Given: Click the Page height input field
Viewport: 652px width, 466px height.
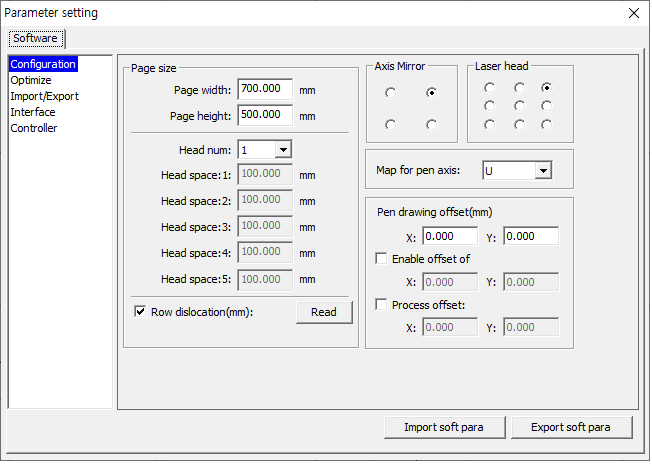Looking at the screenshot, I should (265, 115).
